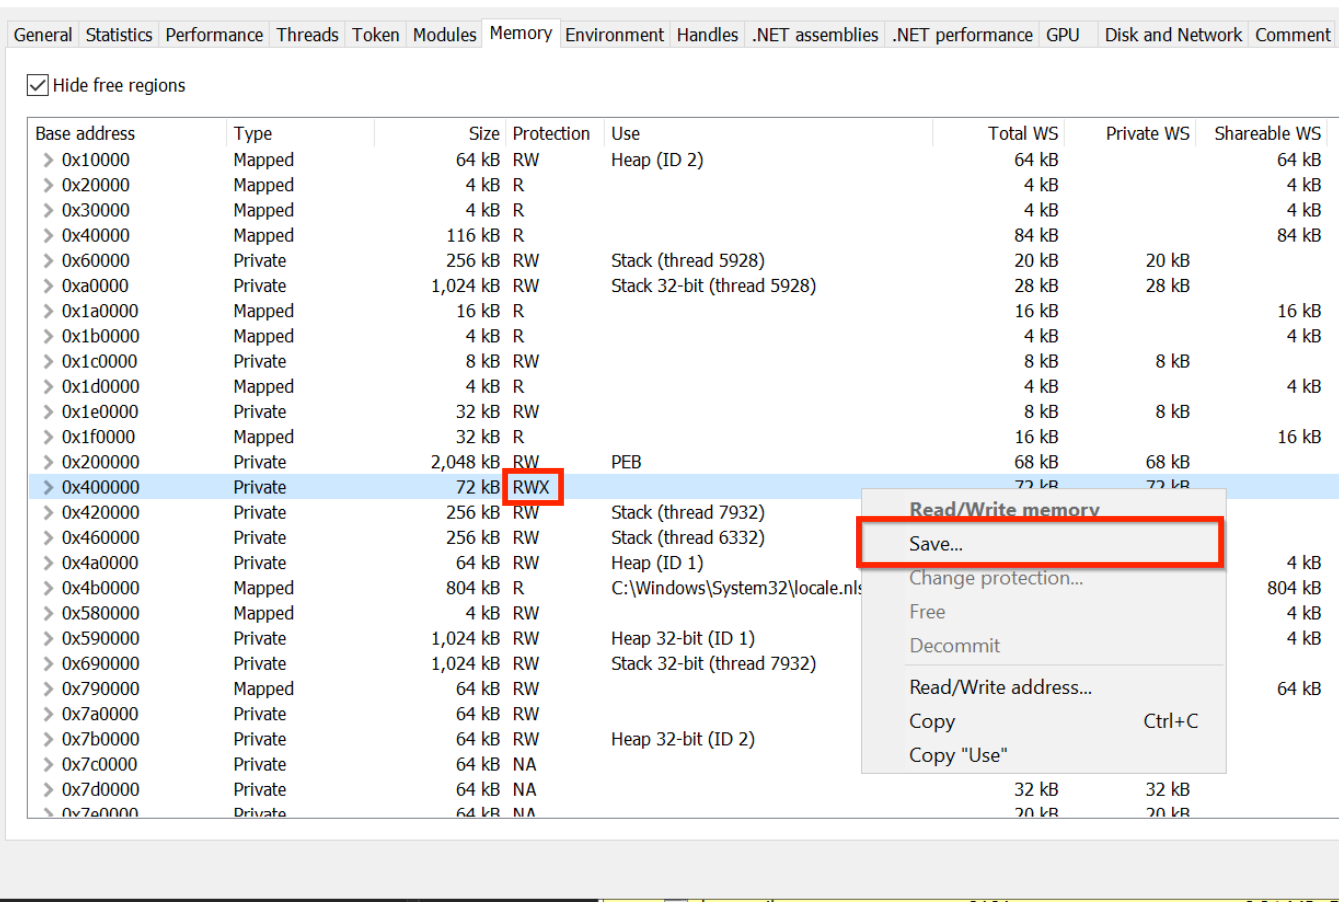Expand the 0x60000 memory region
The width and height of the screenshot is (1339, 902).
[47, 260]
